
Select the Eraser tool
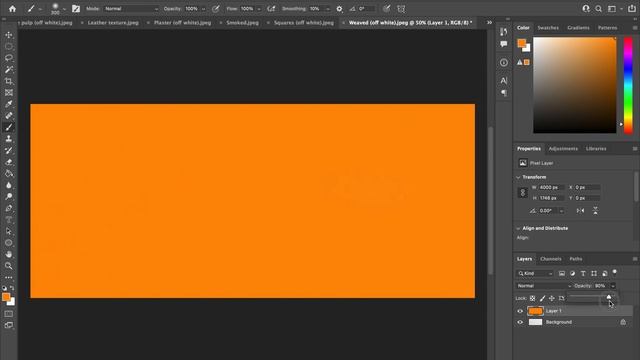(9, 162)
